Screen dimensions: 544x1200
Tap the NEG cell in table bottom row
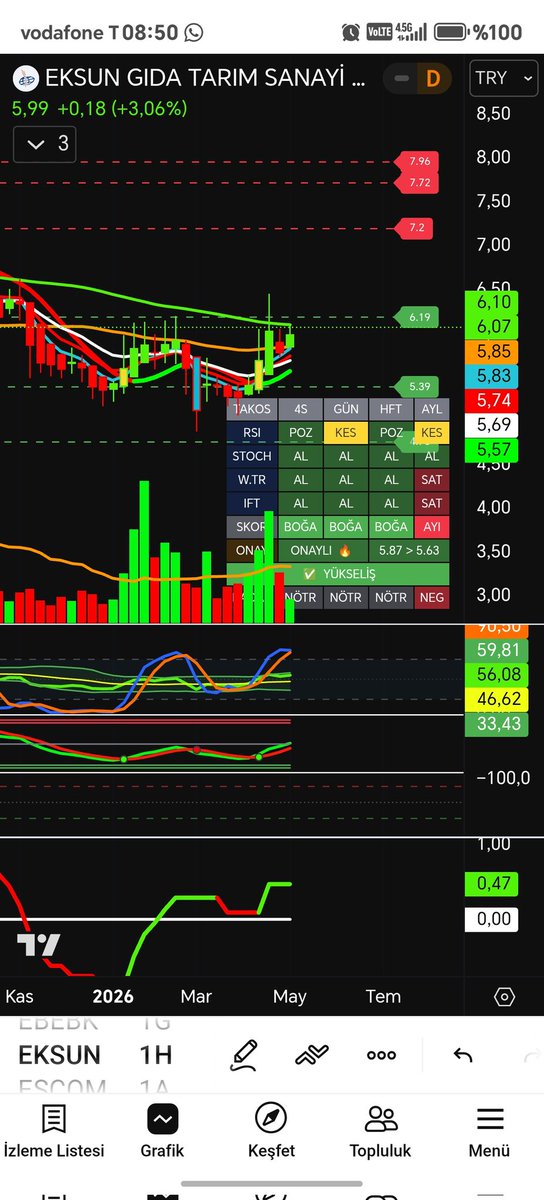[432, 597]
